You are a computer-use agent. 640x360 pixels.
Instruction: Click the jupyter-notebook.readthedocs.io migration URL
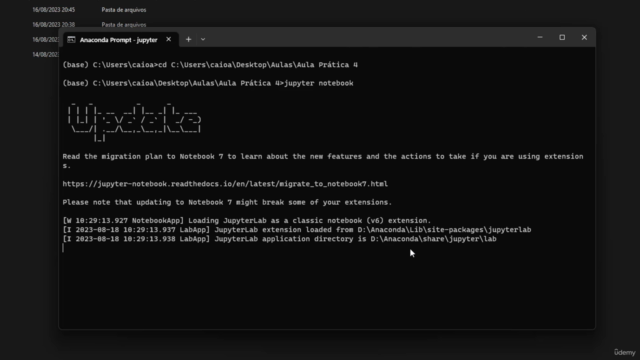(225, 184)
